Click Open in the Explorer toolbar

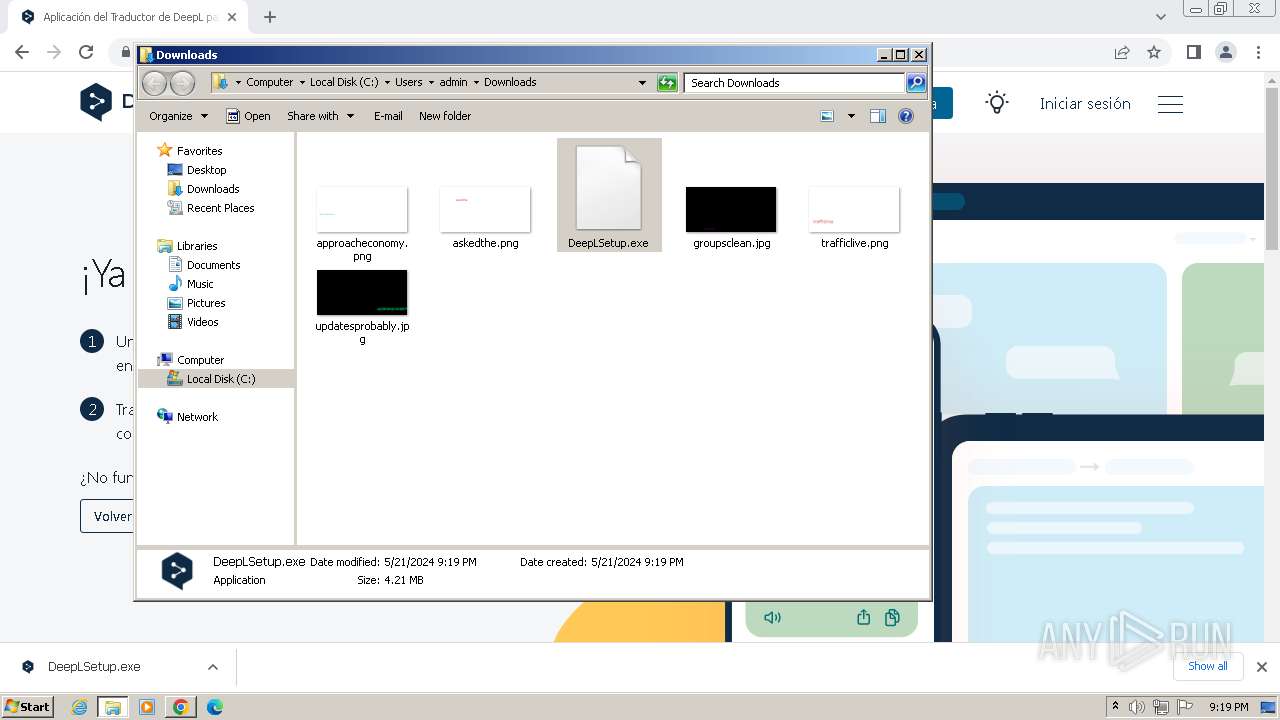(248, 116)
